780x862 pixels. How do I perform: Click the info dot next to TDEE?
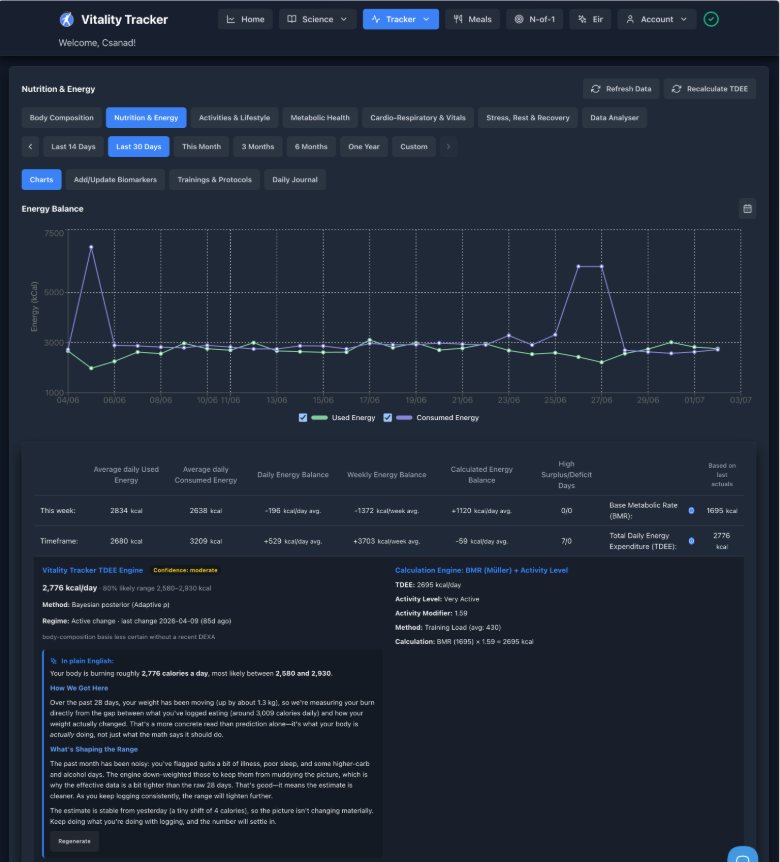[691, 541]
